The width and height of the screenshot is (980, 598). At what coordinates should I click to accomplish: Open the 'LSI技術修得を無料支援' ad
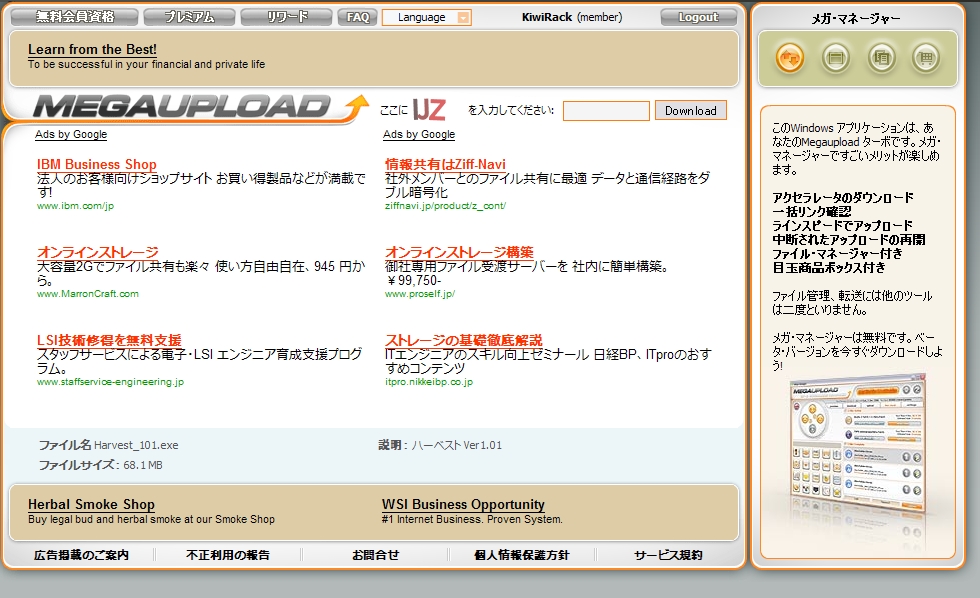click(x=109, y=340)
